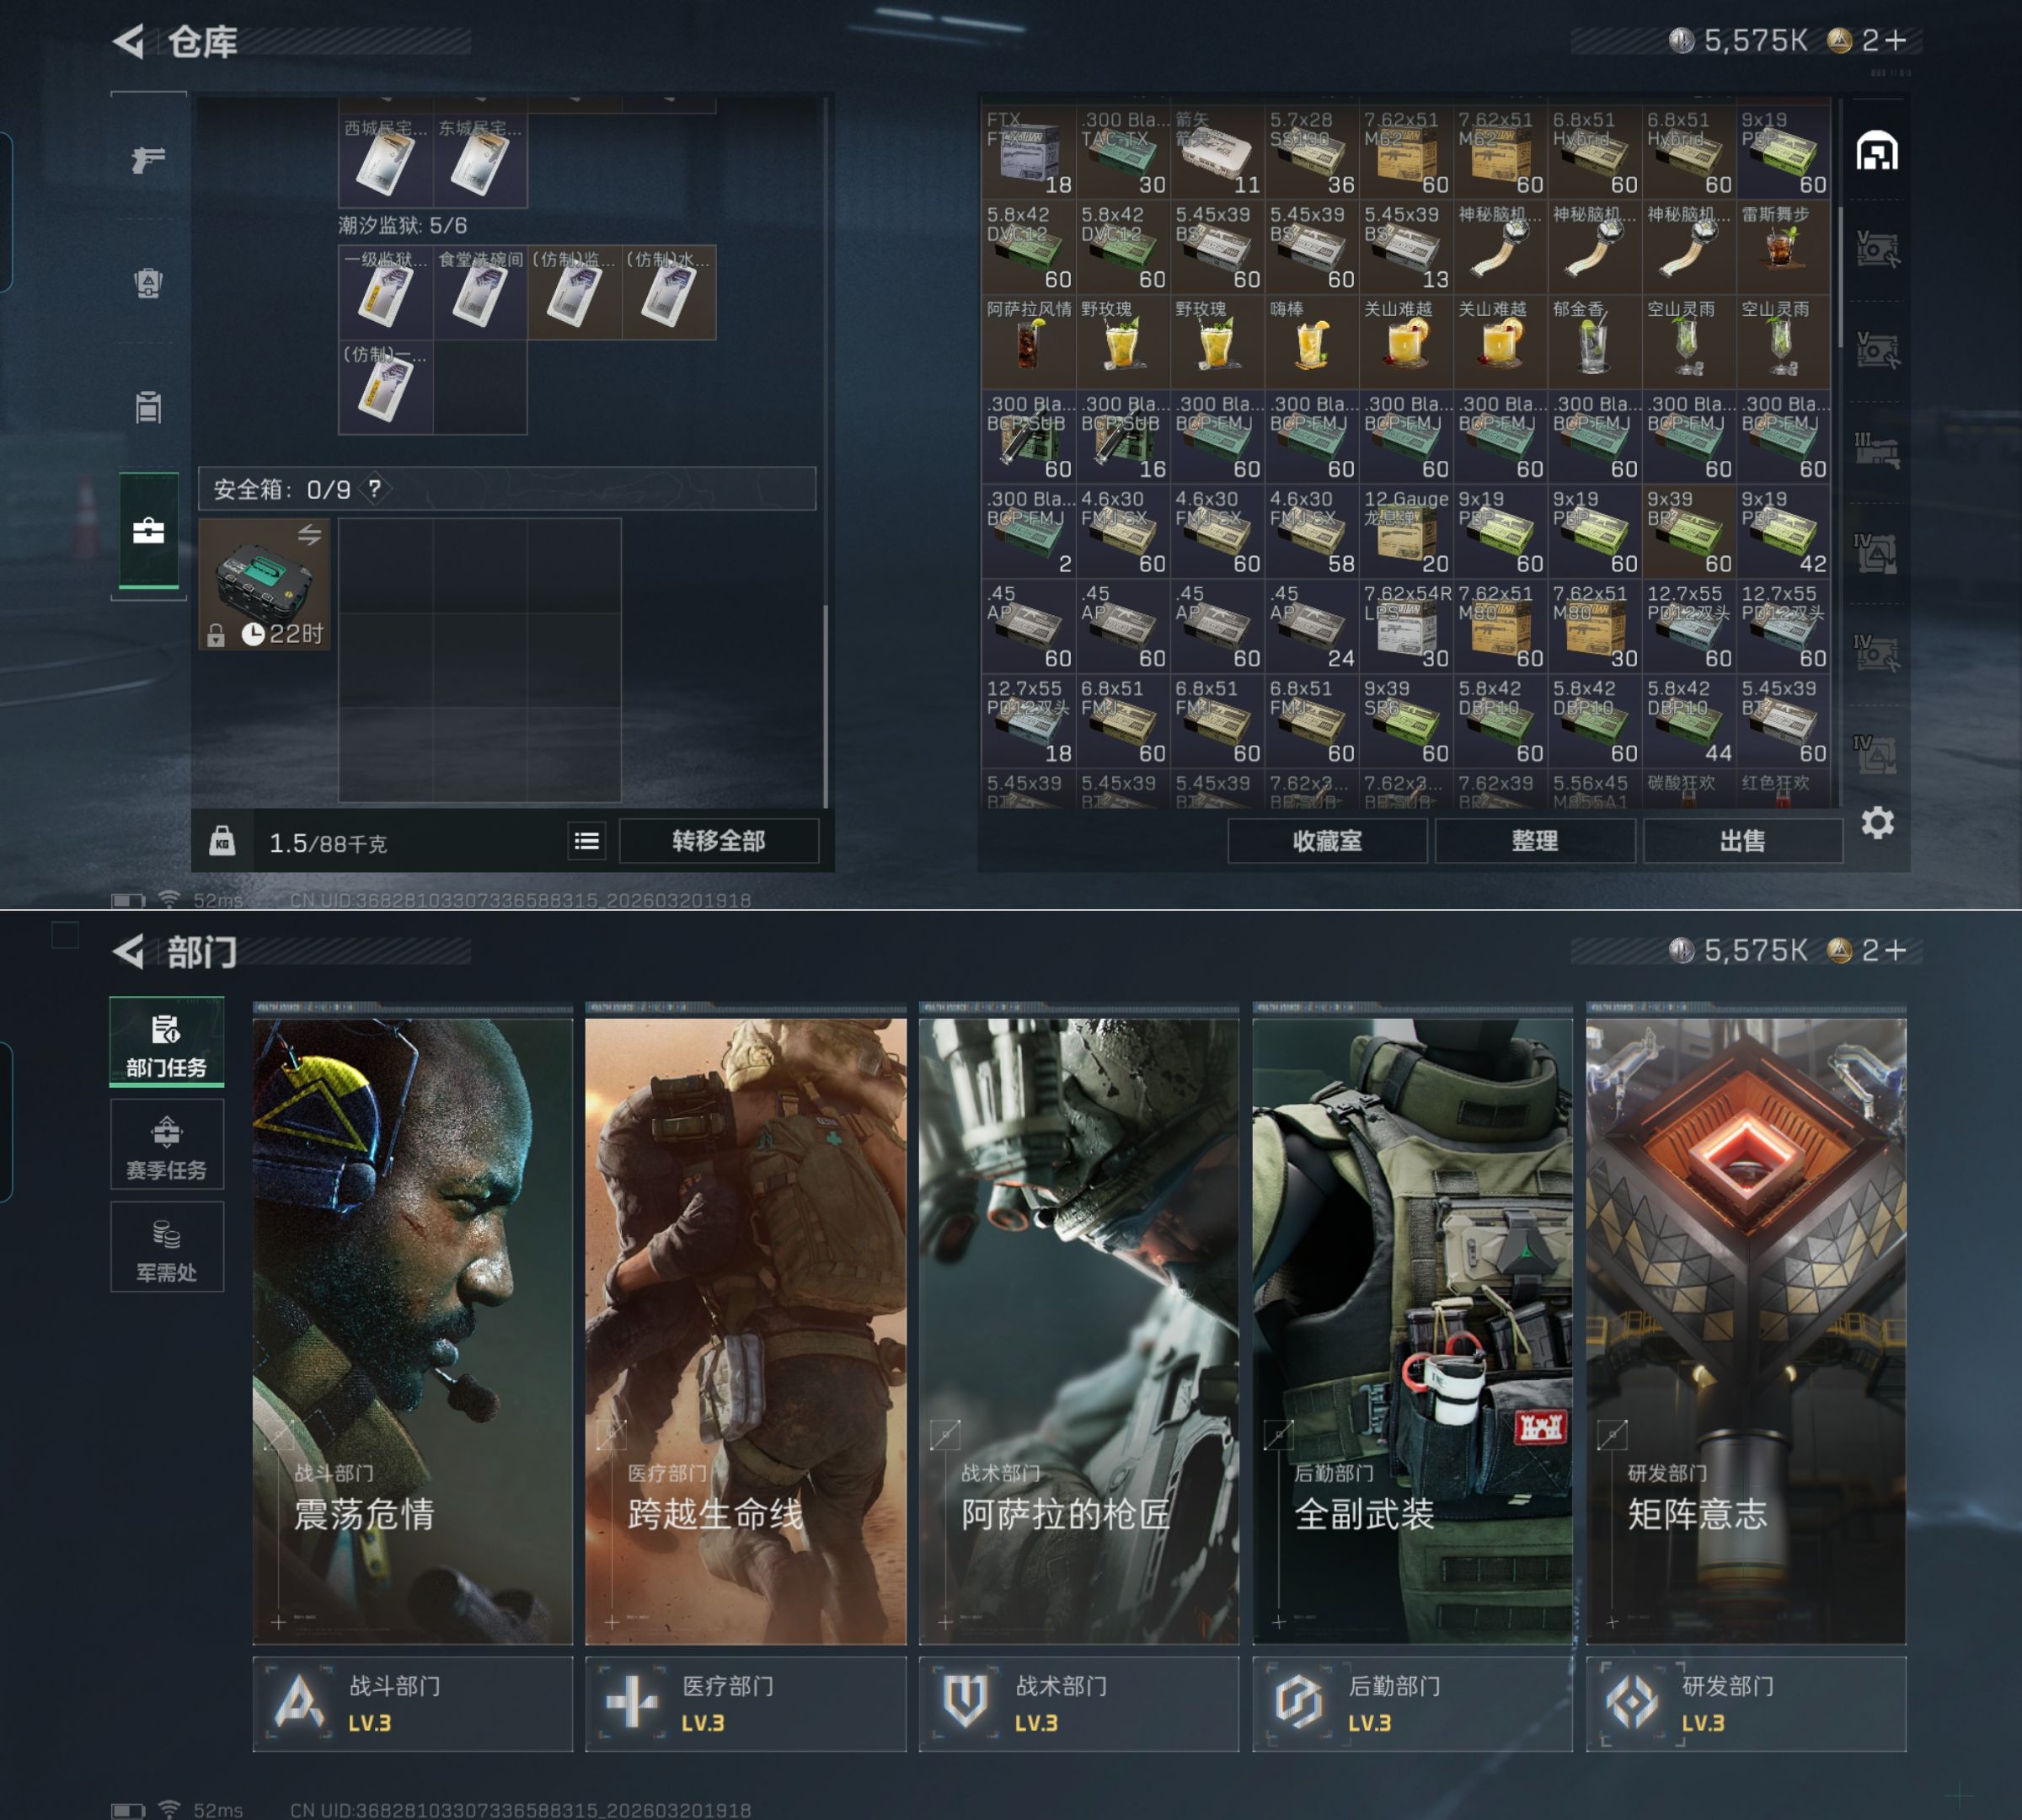Click plus next to gold currency

pos(1896,41)
